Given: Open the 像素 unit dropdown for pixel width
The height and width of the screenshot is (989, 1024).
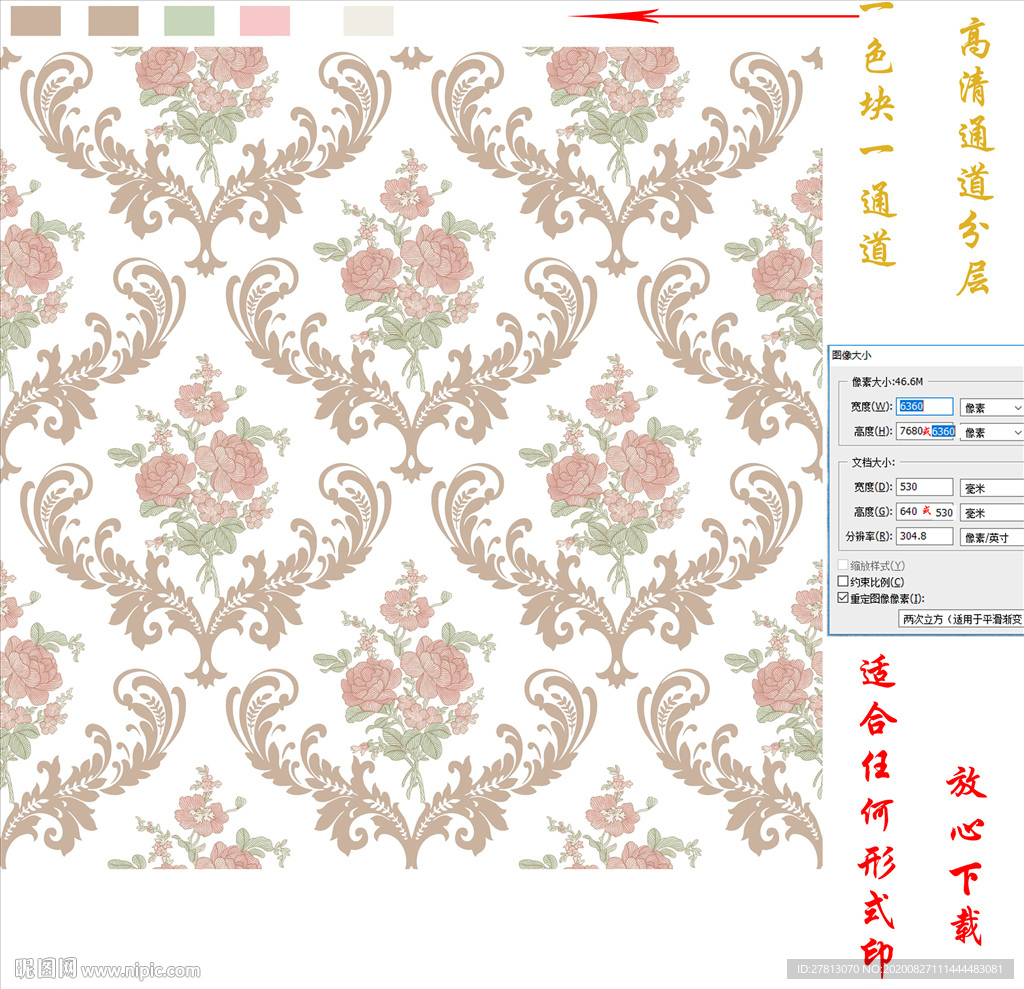Looking at the screenshot, I should 991,408.
